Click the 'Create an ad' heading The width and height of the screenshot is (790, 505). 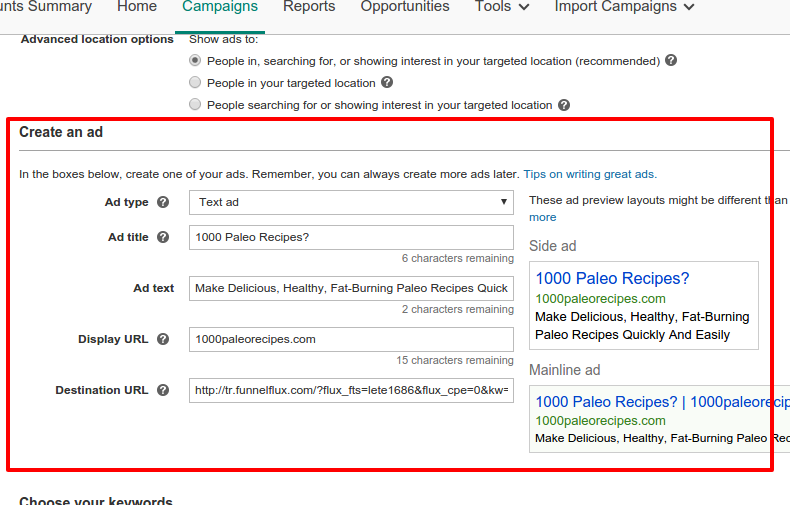click(61, 132)
